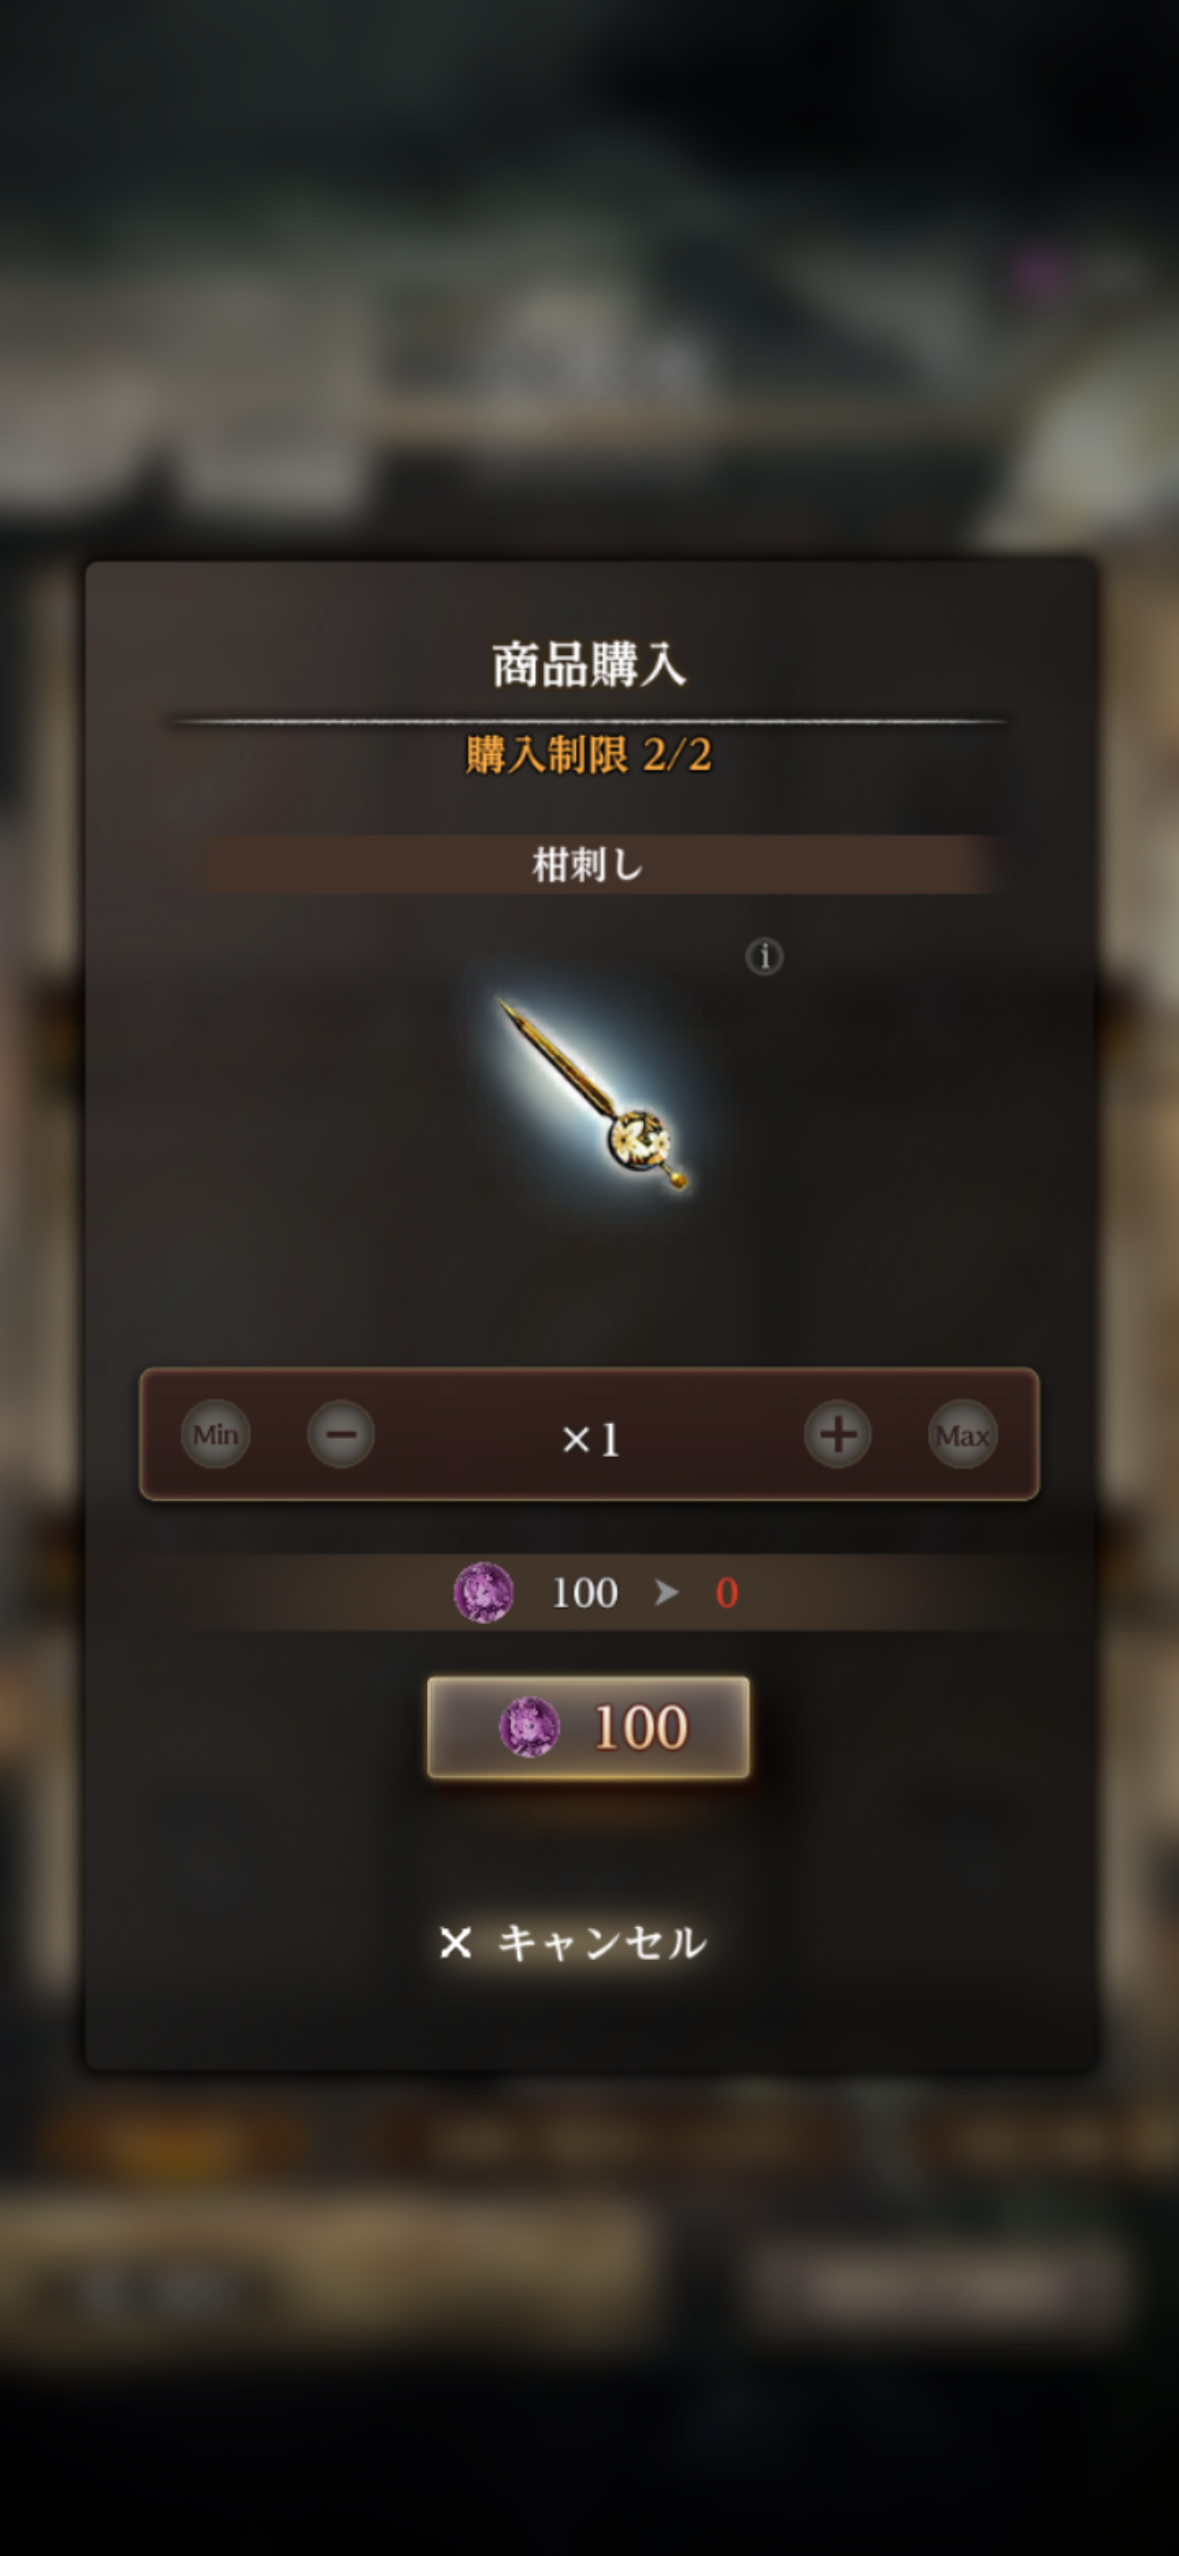Tap the golden hairpin item image
1179x2556 pixels.
(592, 1093)
